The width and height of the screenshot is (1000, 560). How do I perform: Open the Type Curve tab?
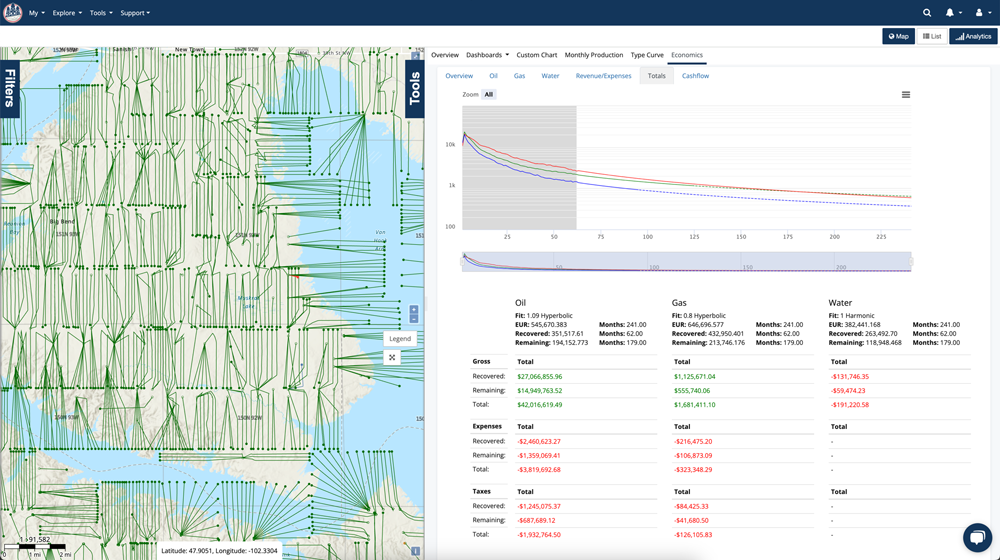pyautogui.click(x=647, y=55)
